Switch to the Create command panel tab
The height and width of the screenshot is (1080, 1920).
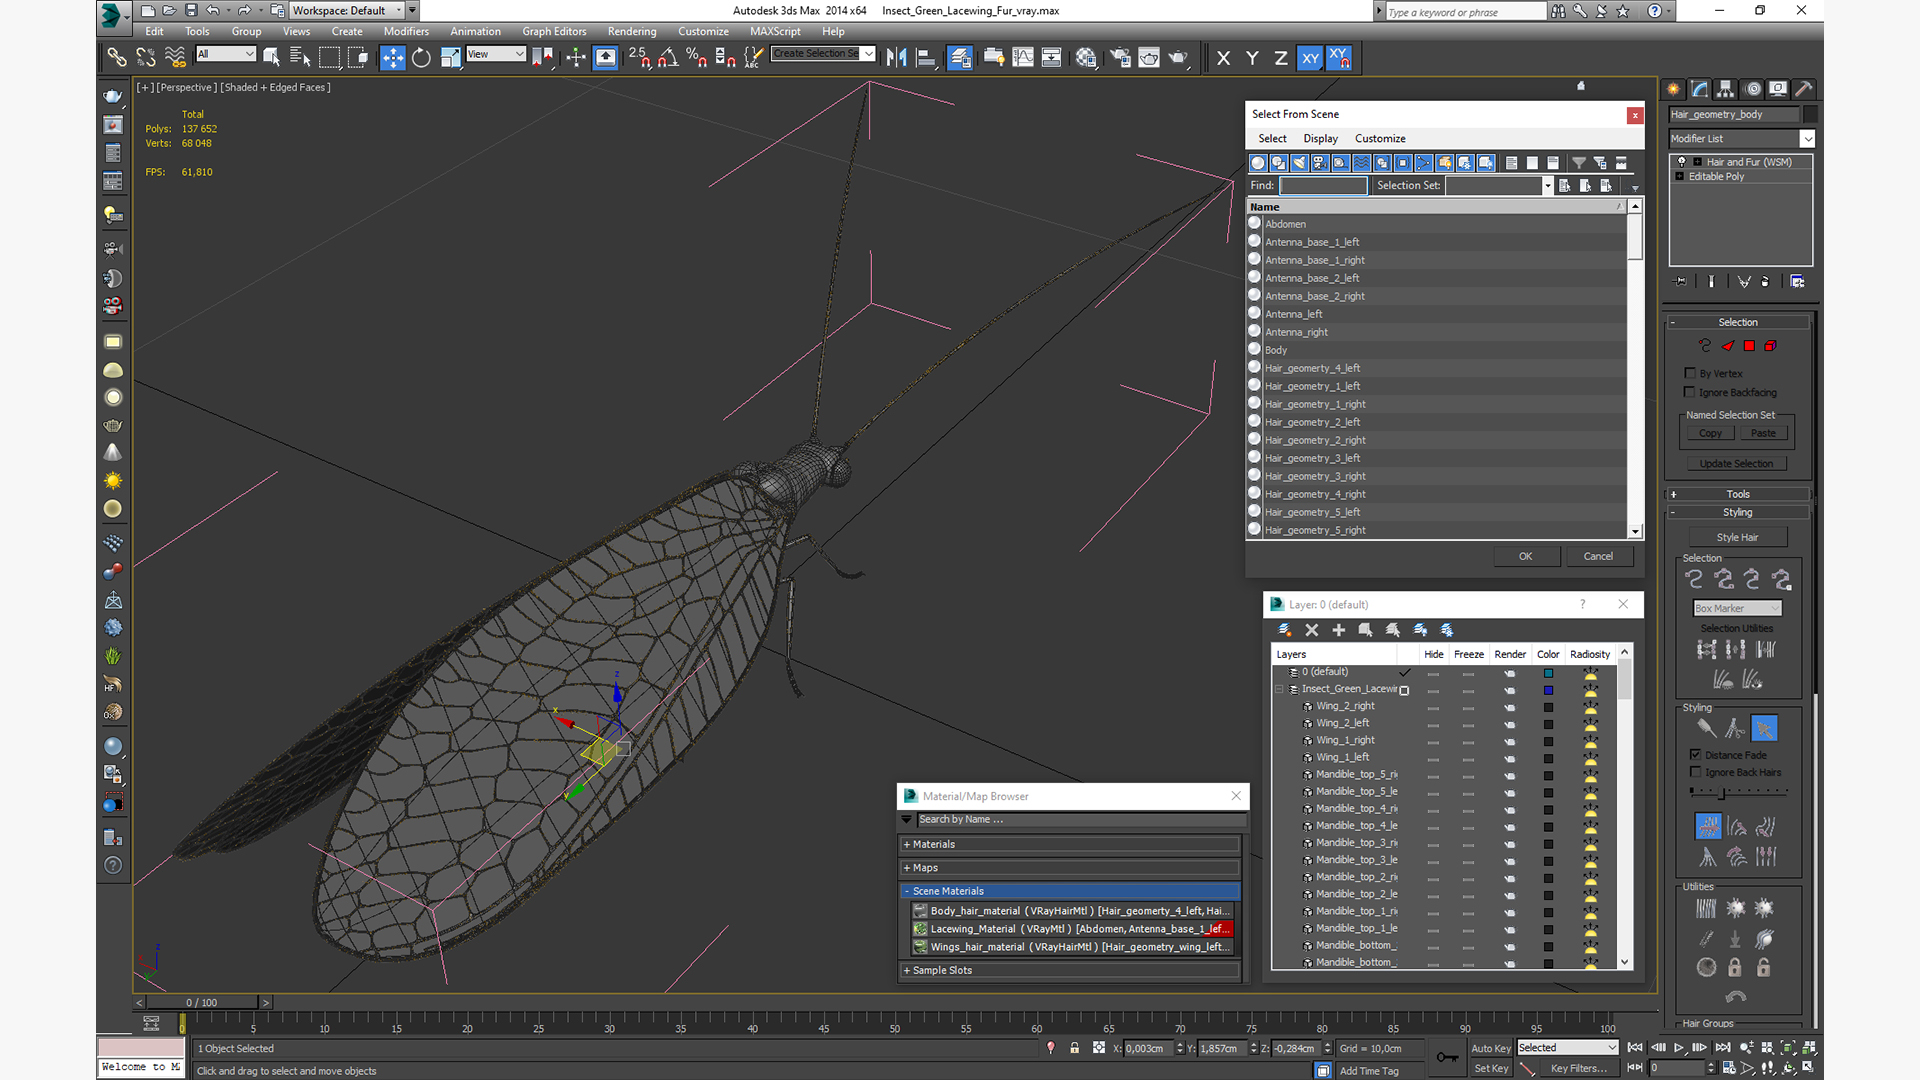tap(1673, 89)
